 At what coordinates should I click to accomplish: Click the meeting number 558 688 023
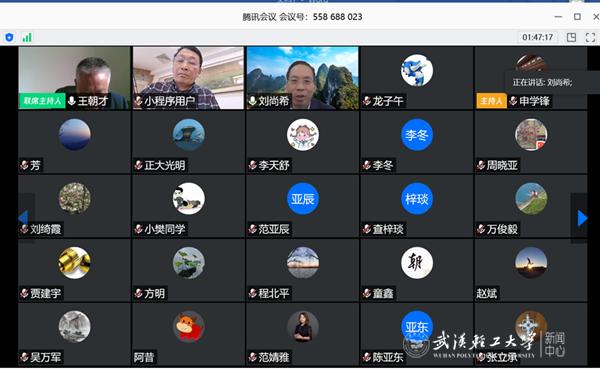pos(338,17)
